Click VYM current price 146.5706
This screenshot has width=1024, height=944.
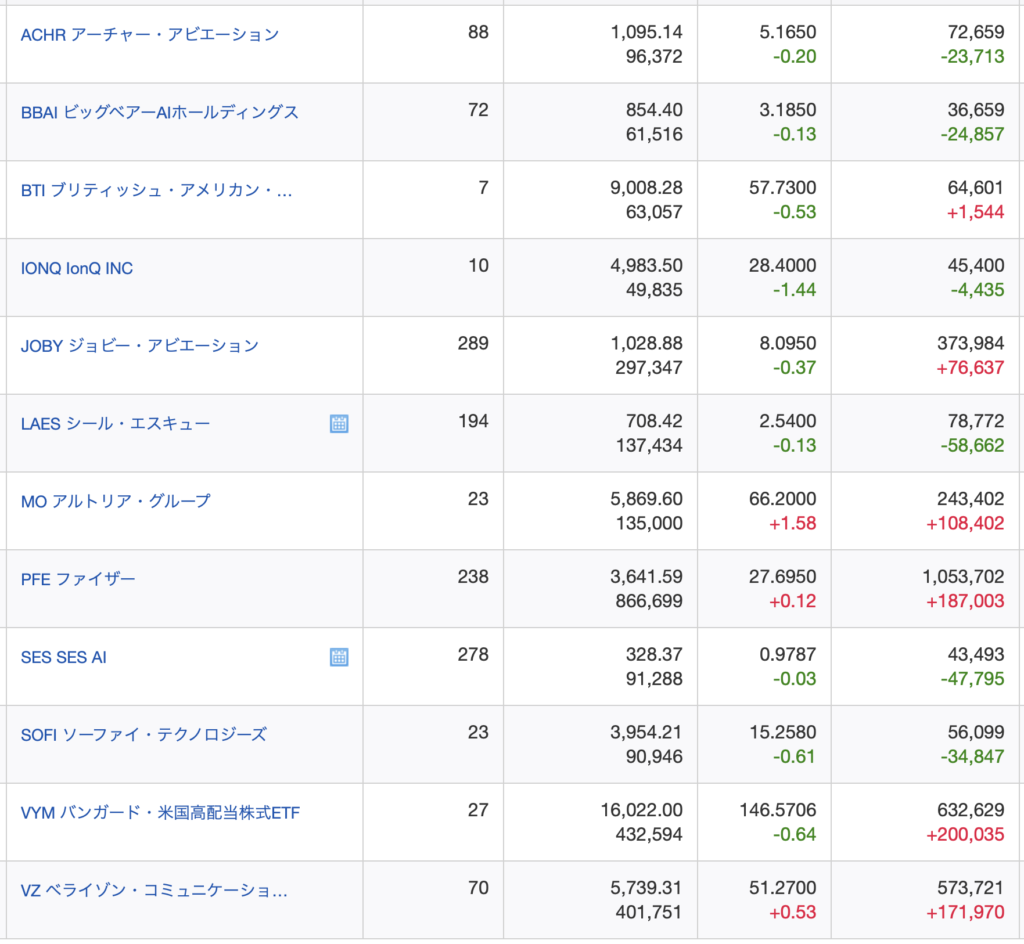[777, 811]
